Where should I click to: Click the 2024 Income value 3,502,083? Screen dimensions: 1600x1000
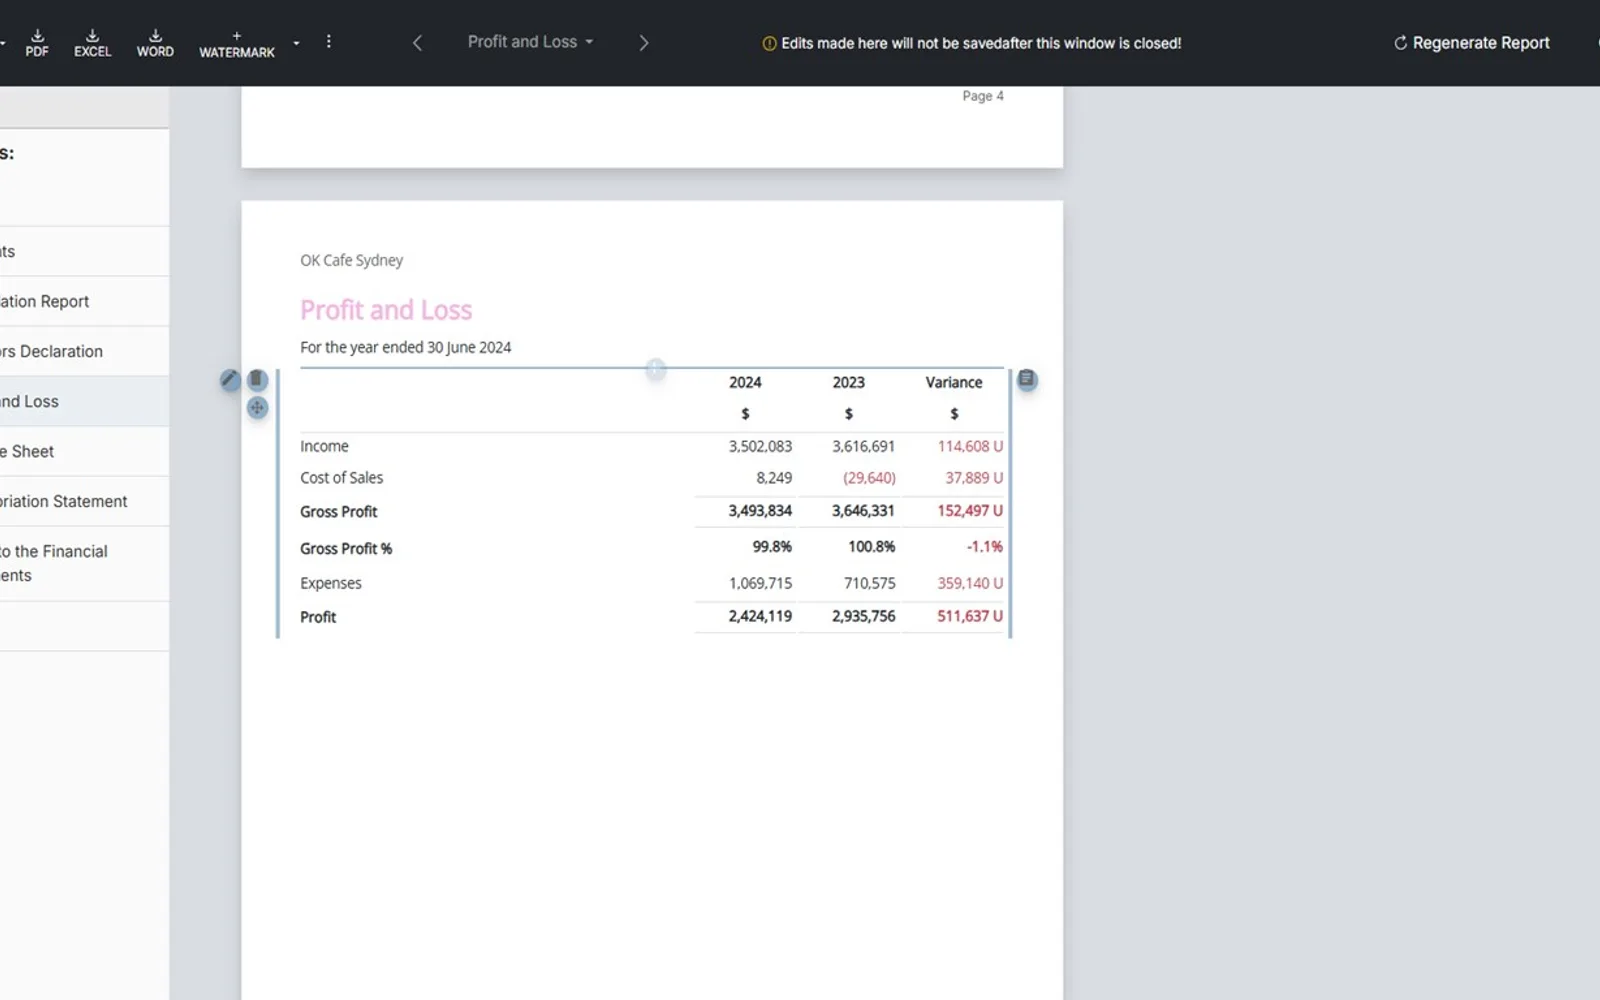(x=760, y=446)
